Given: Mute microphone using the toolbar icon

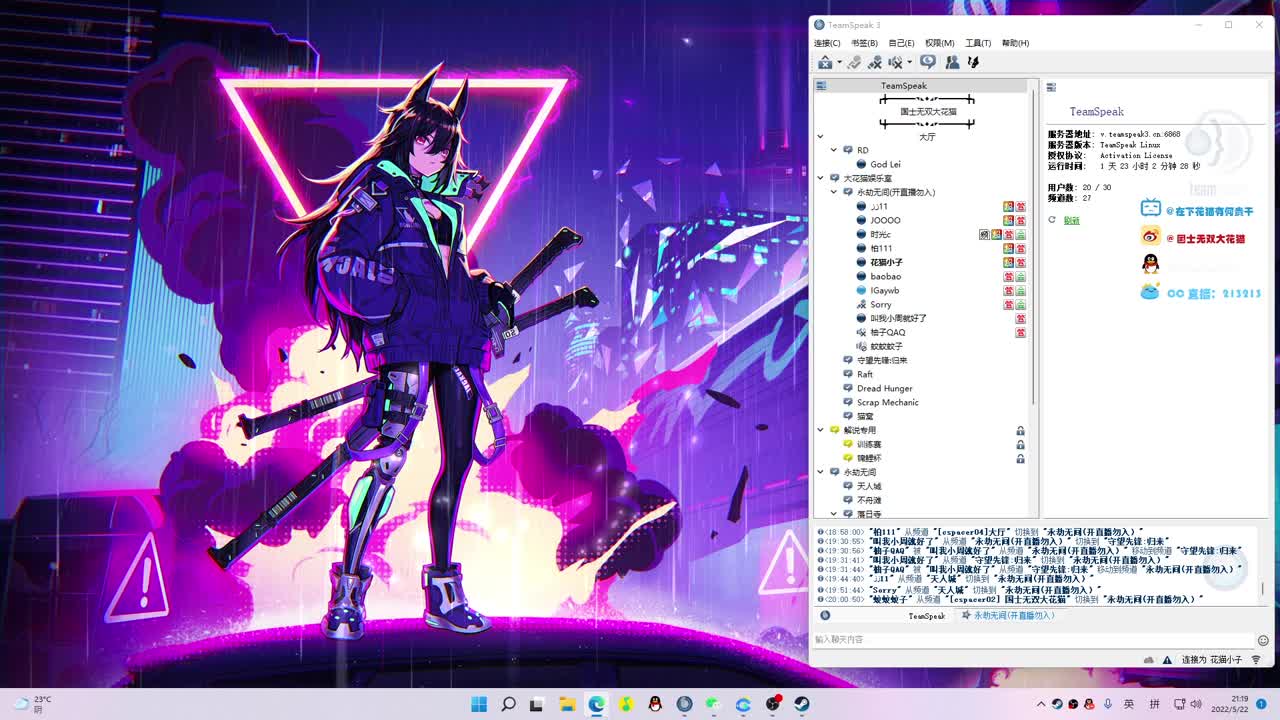Looking at the screenshot, I should 875,62.
